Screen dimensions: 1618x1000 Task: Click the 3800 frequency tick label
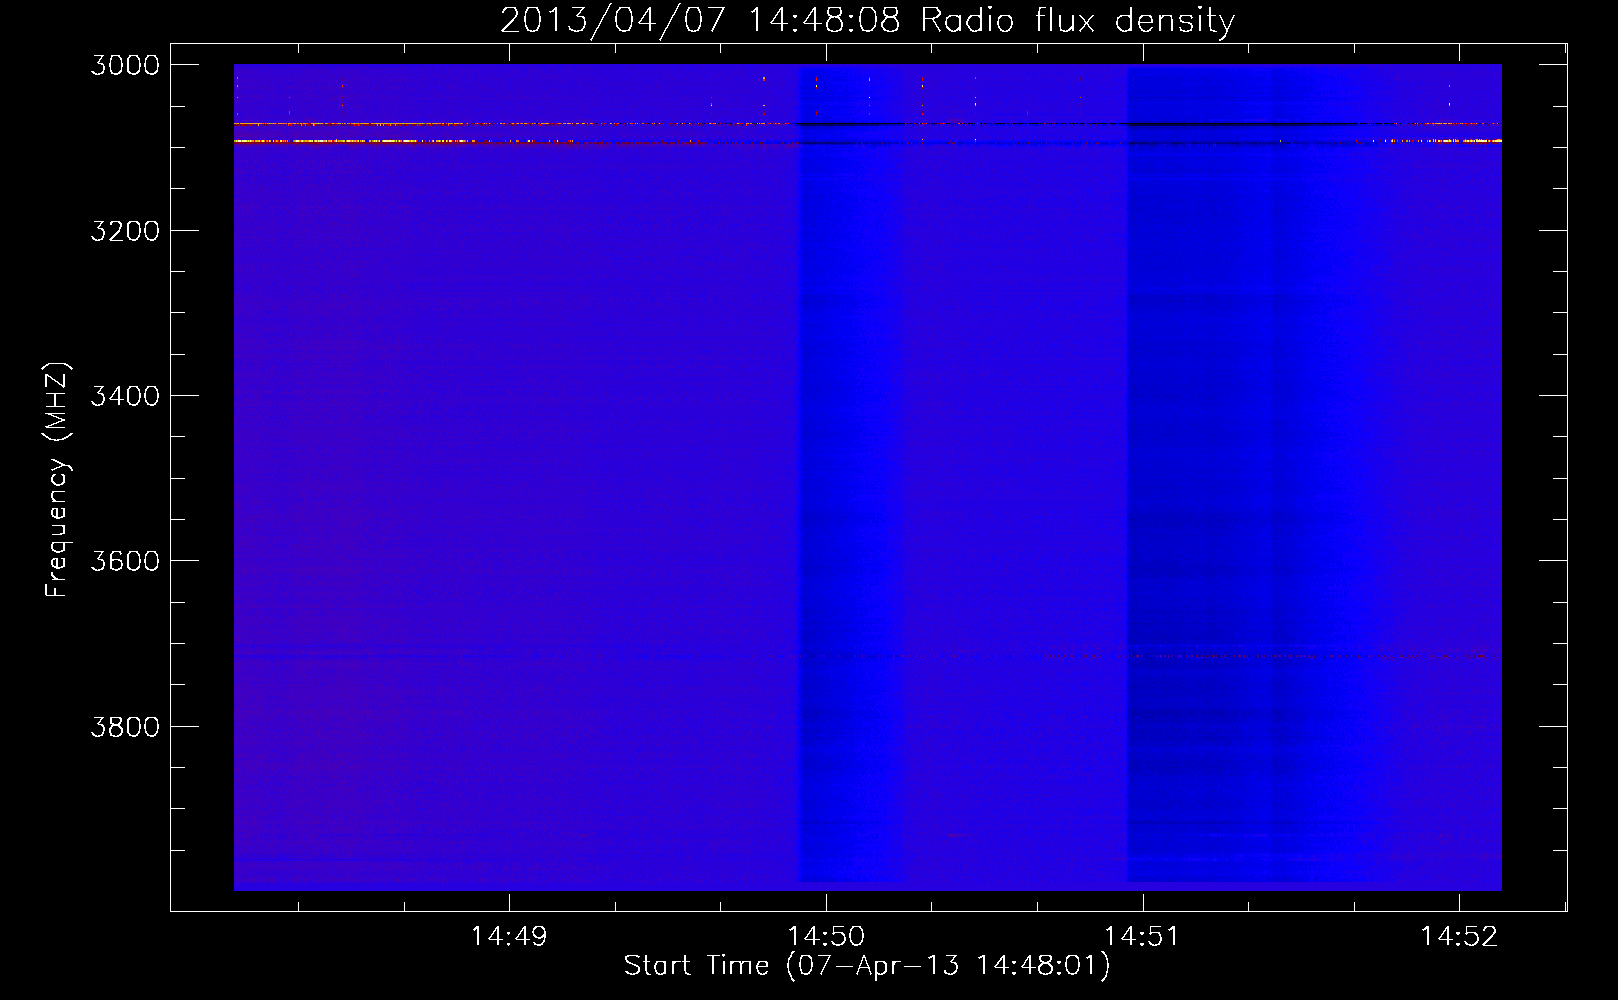coord(125,727)
